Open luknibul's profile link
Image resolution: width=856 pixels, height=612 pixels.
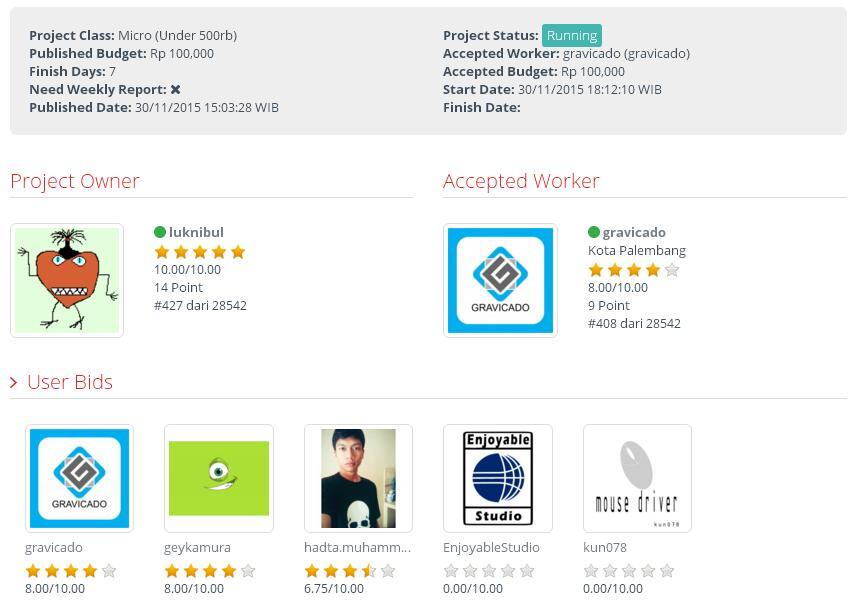coord(196,232)
